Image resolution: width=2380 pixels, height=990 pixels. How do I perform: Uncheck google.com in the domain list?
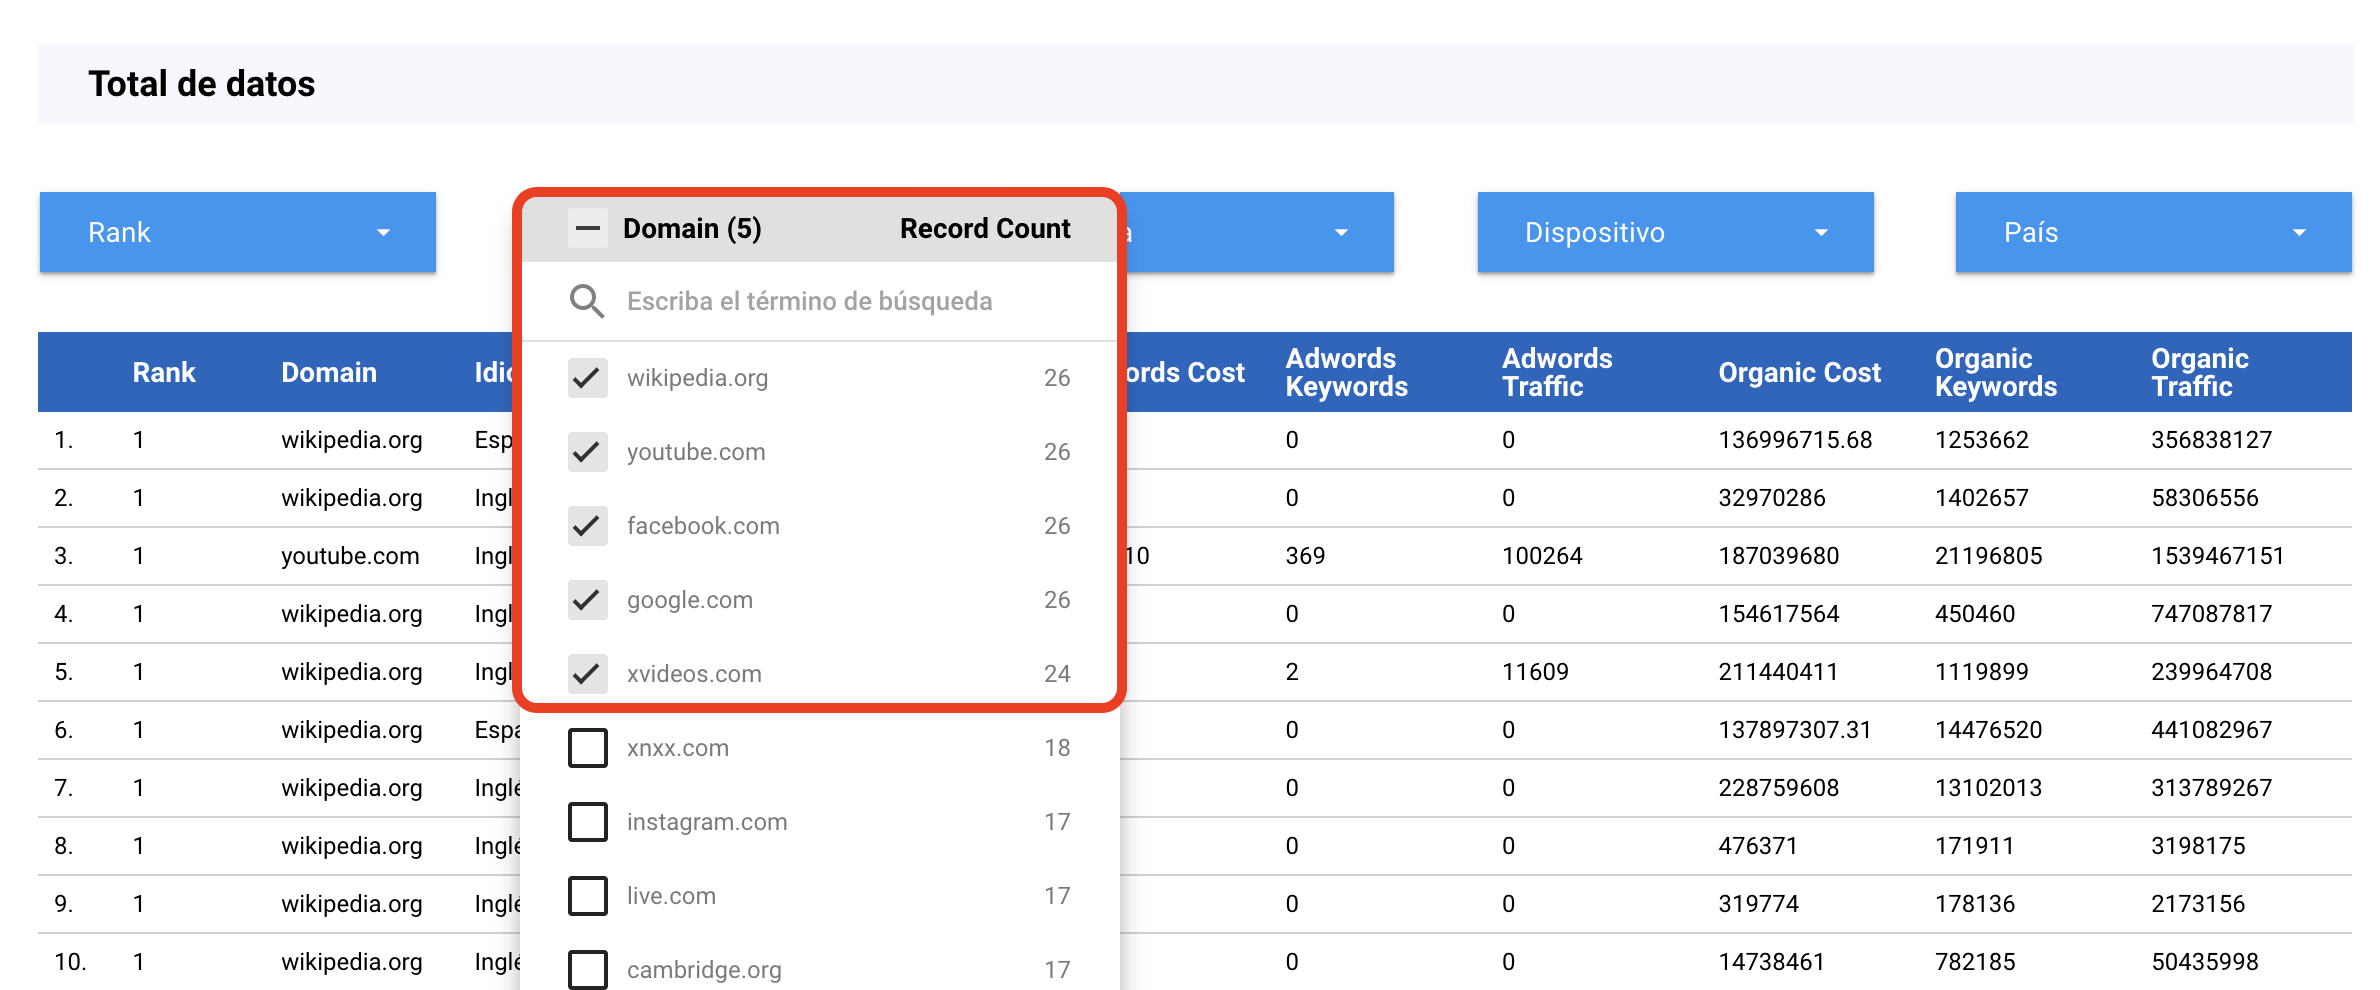(x=588, y=600)
